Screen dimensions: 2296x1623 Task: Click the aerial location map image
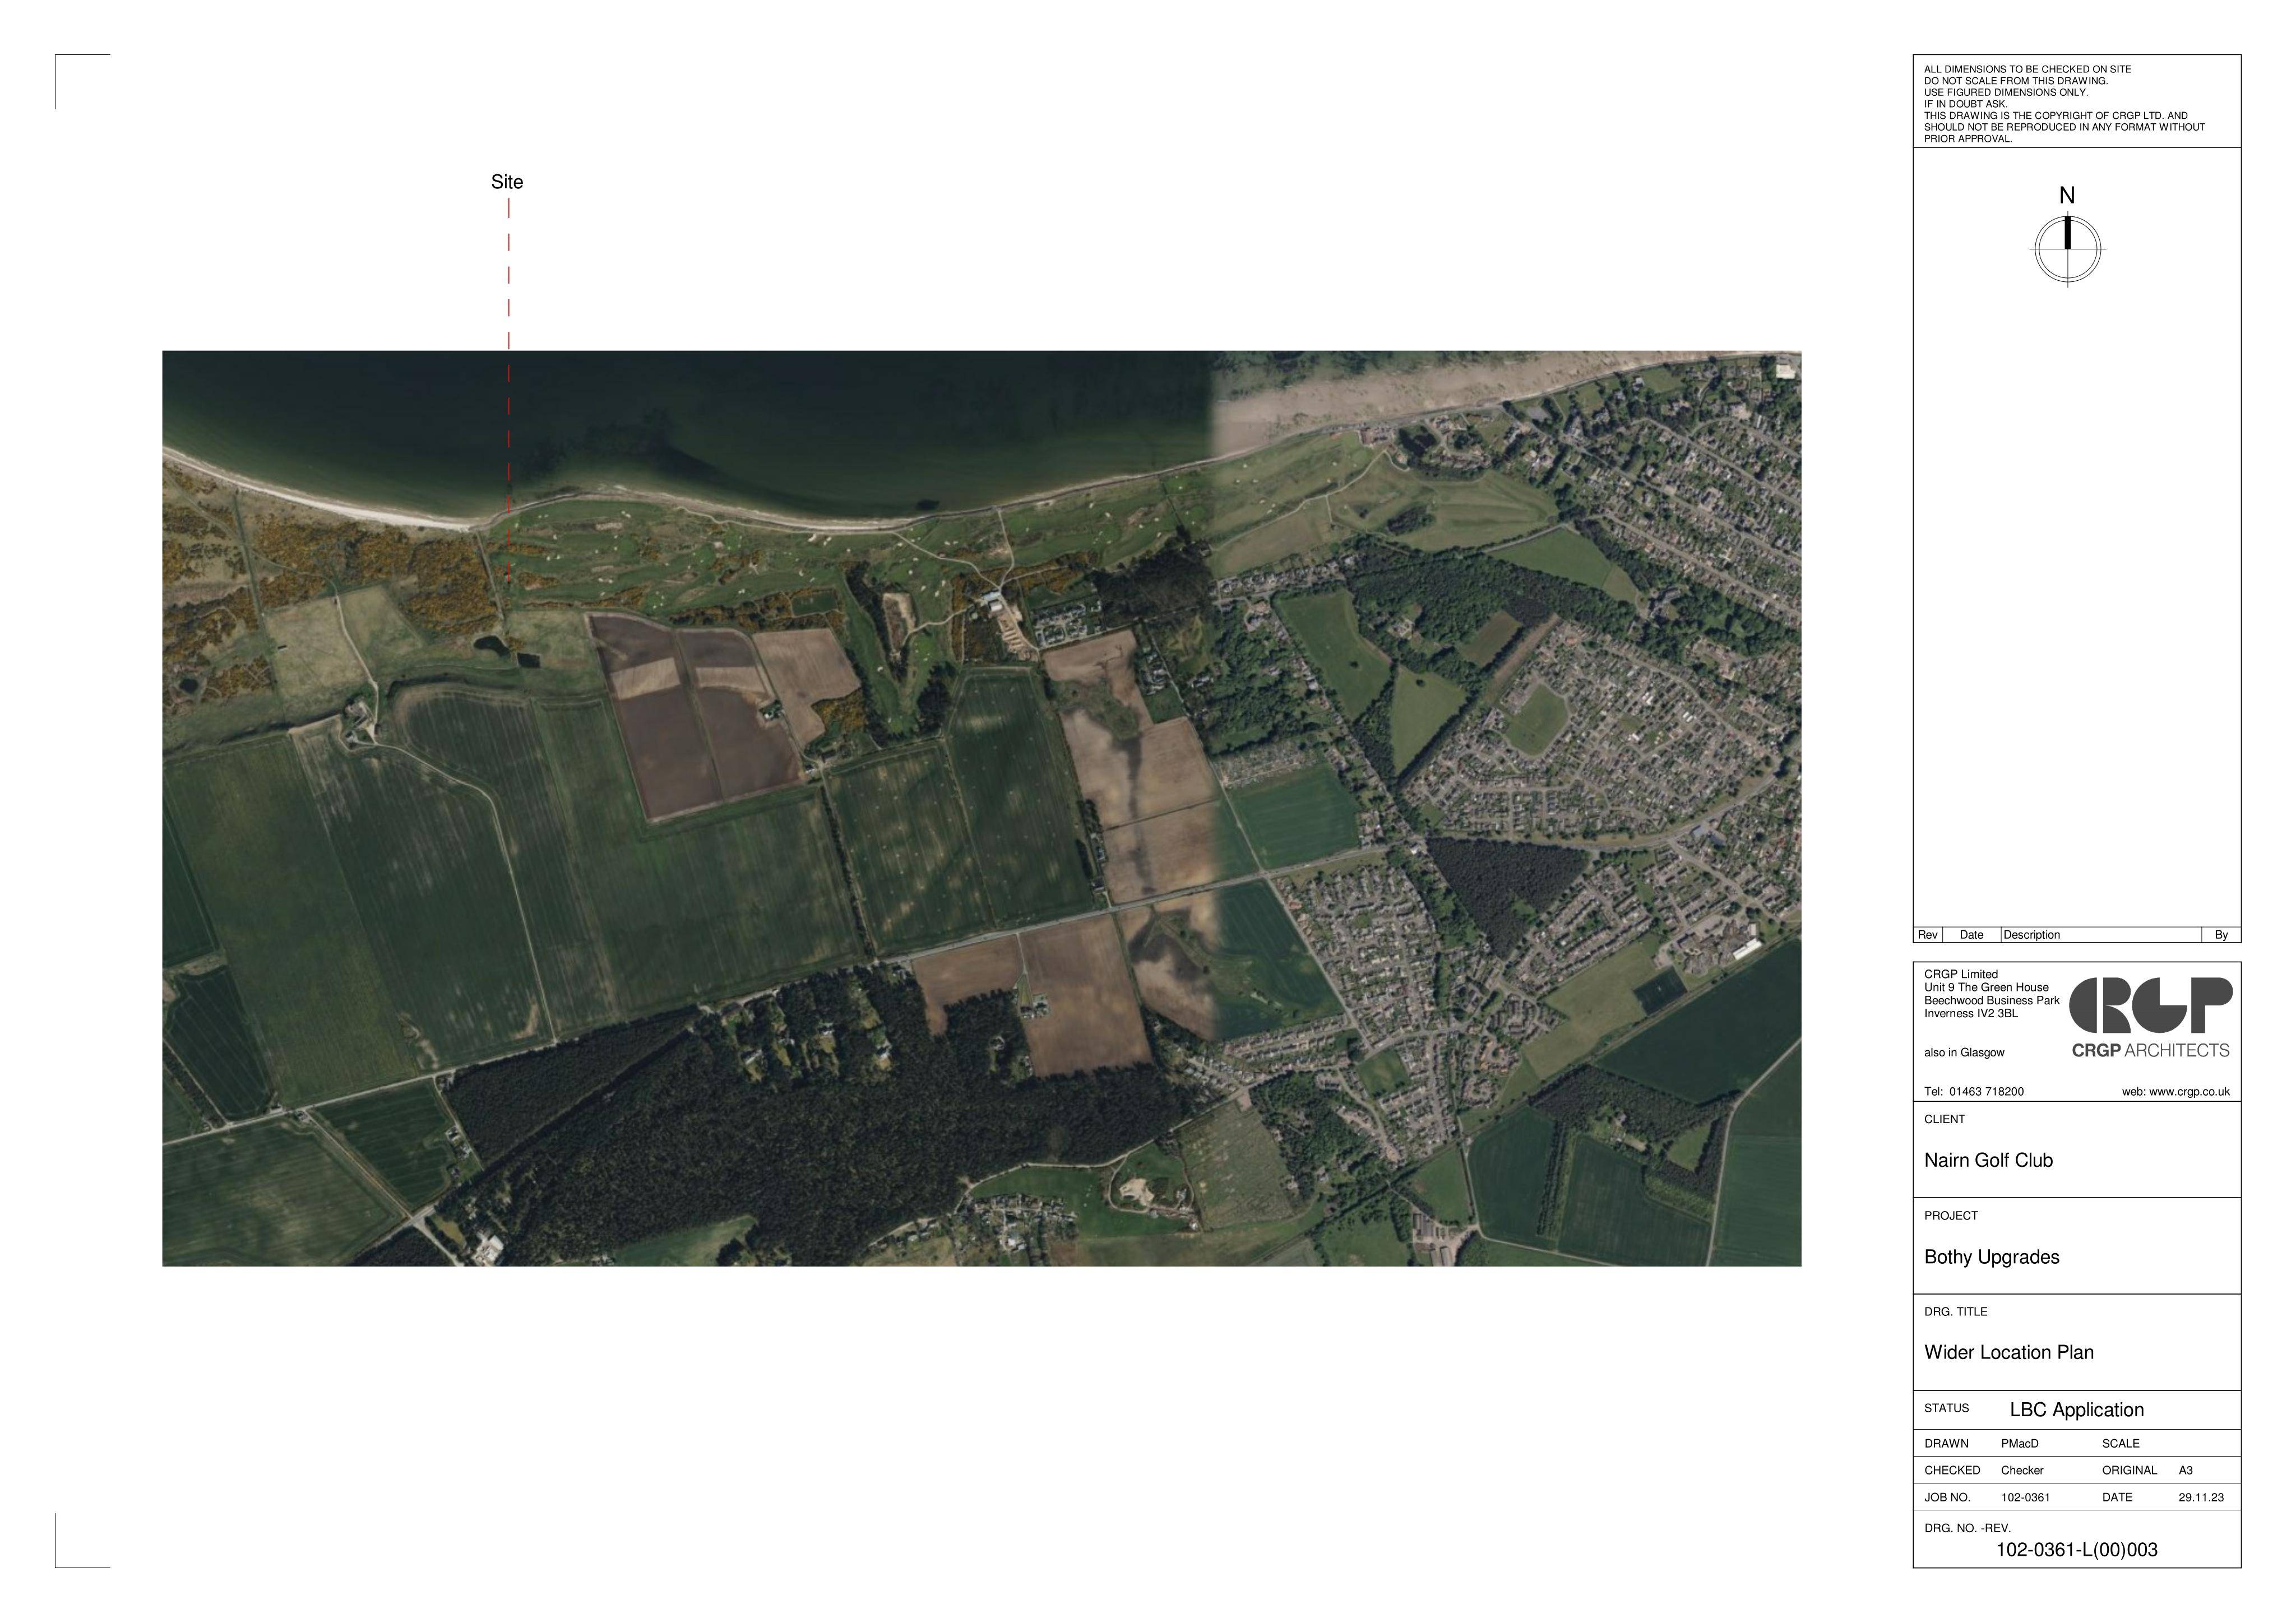point(981,808)
